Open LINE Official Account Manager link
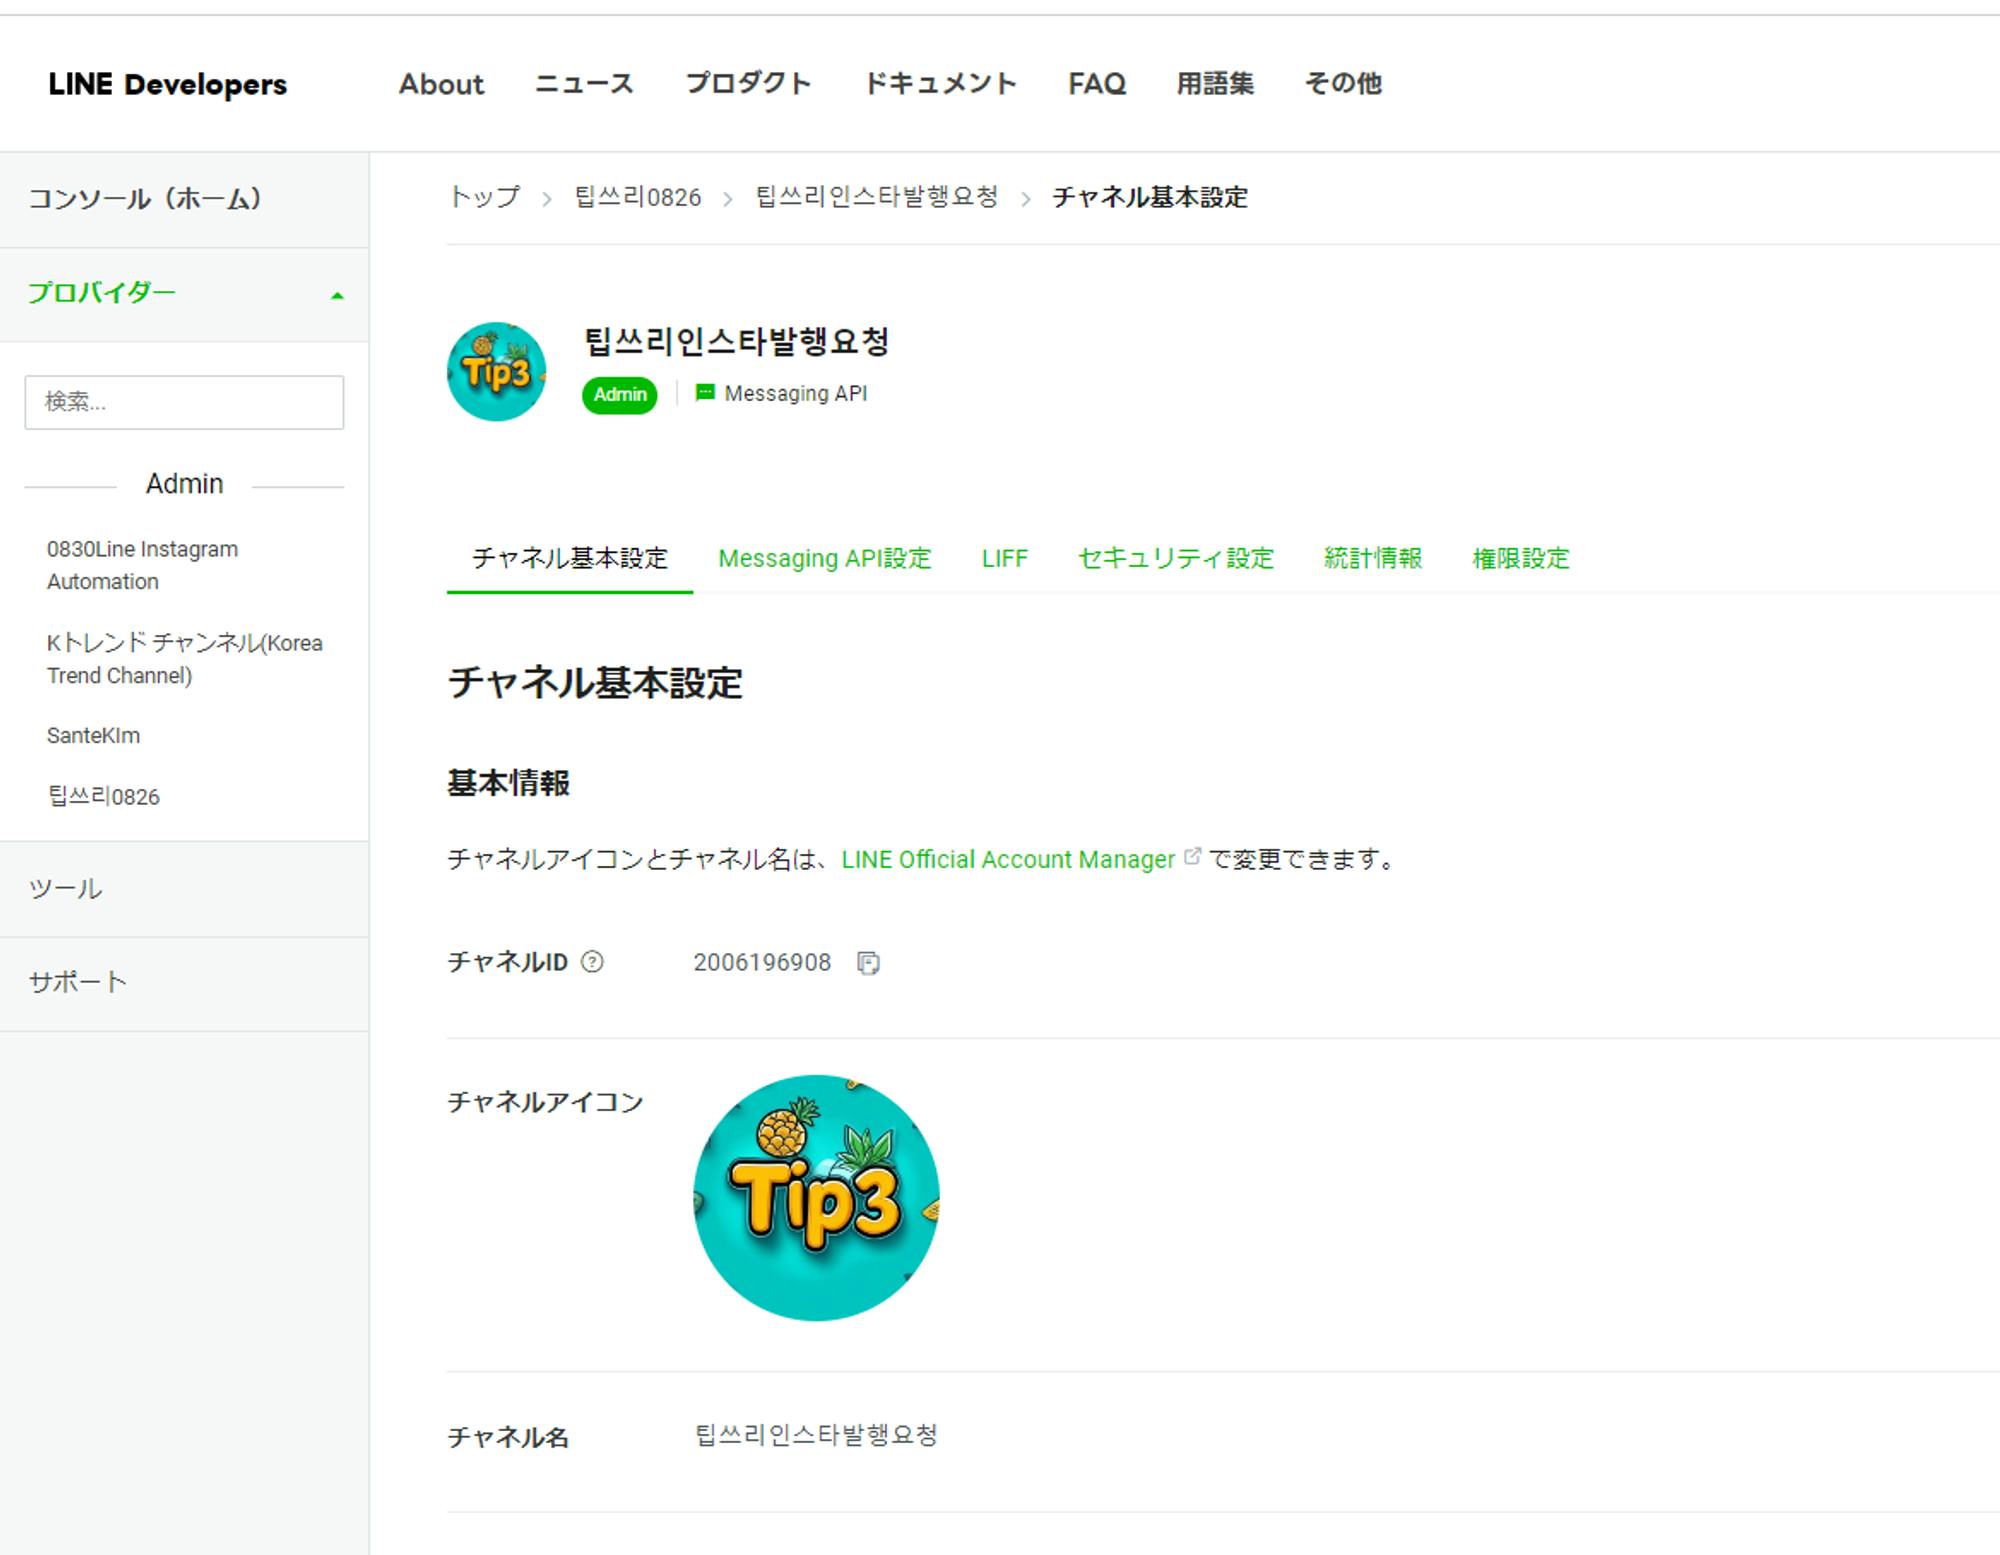 tap(1007, 859)
